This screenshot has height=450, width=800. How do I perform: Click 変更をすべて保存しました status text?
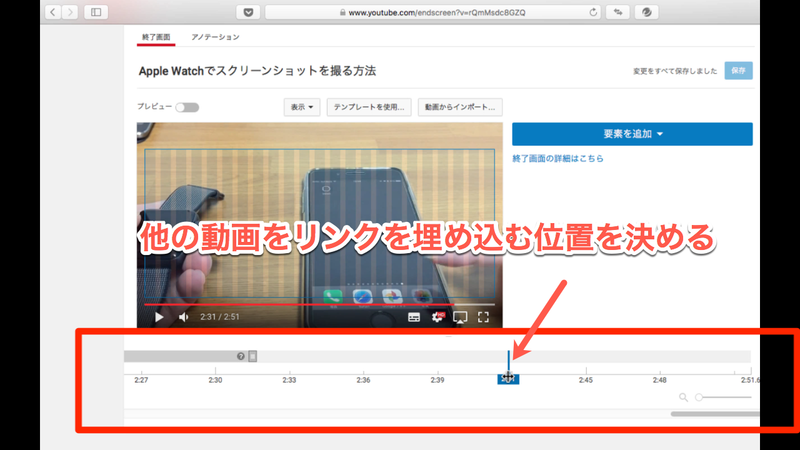(x=675, y=71)
